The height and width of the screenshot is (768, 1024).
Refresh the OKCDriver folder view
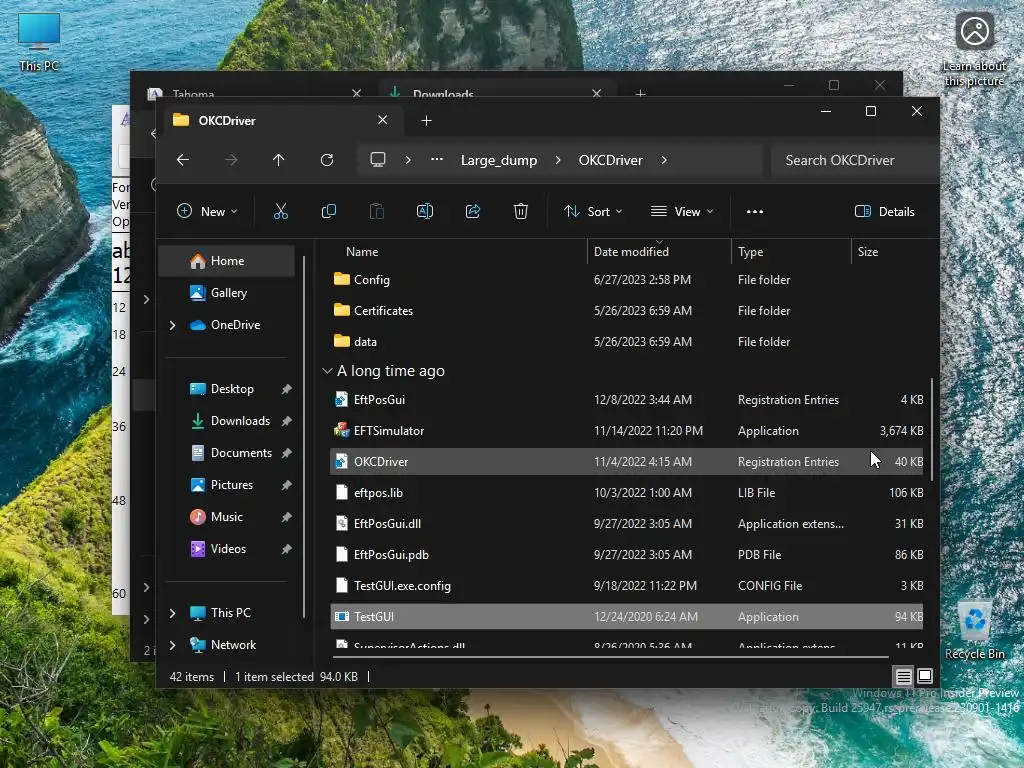tap(327, 160)
